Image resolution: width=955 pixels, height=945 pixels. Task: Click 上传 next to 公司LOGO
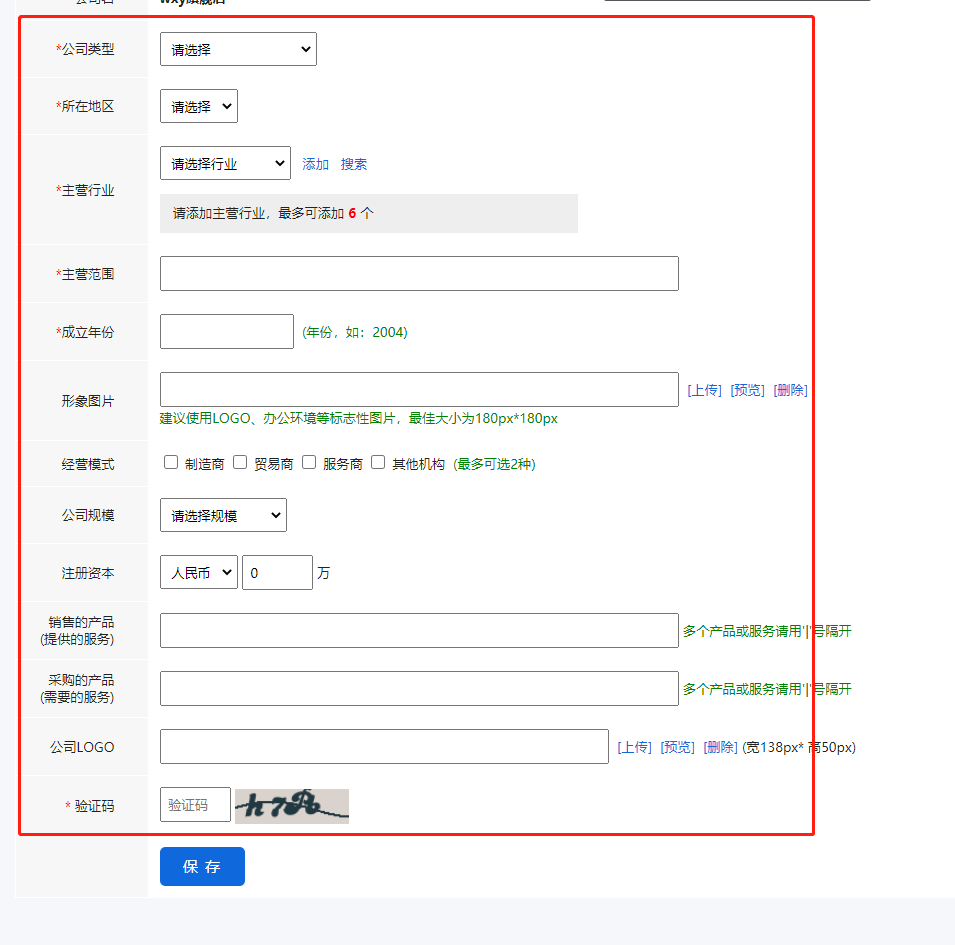point(634,747)
